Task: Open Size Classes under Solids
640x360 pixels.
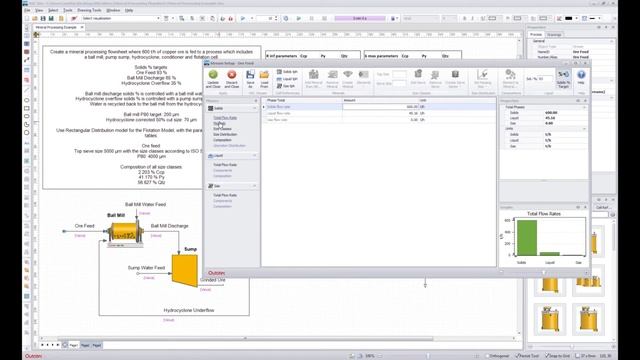Action: click(x=222, y=129)
